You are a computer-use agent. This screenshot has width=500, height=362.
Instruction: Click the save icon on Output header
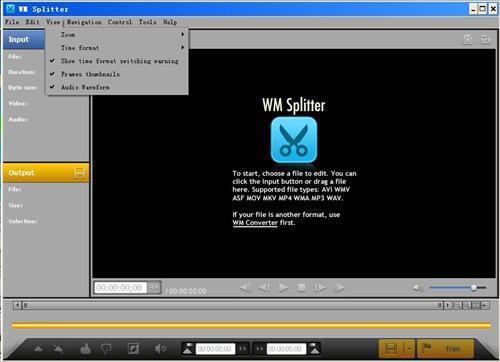coord(79,173)
